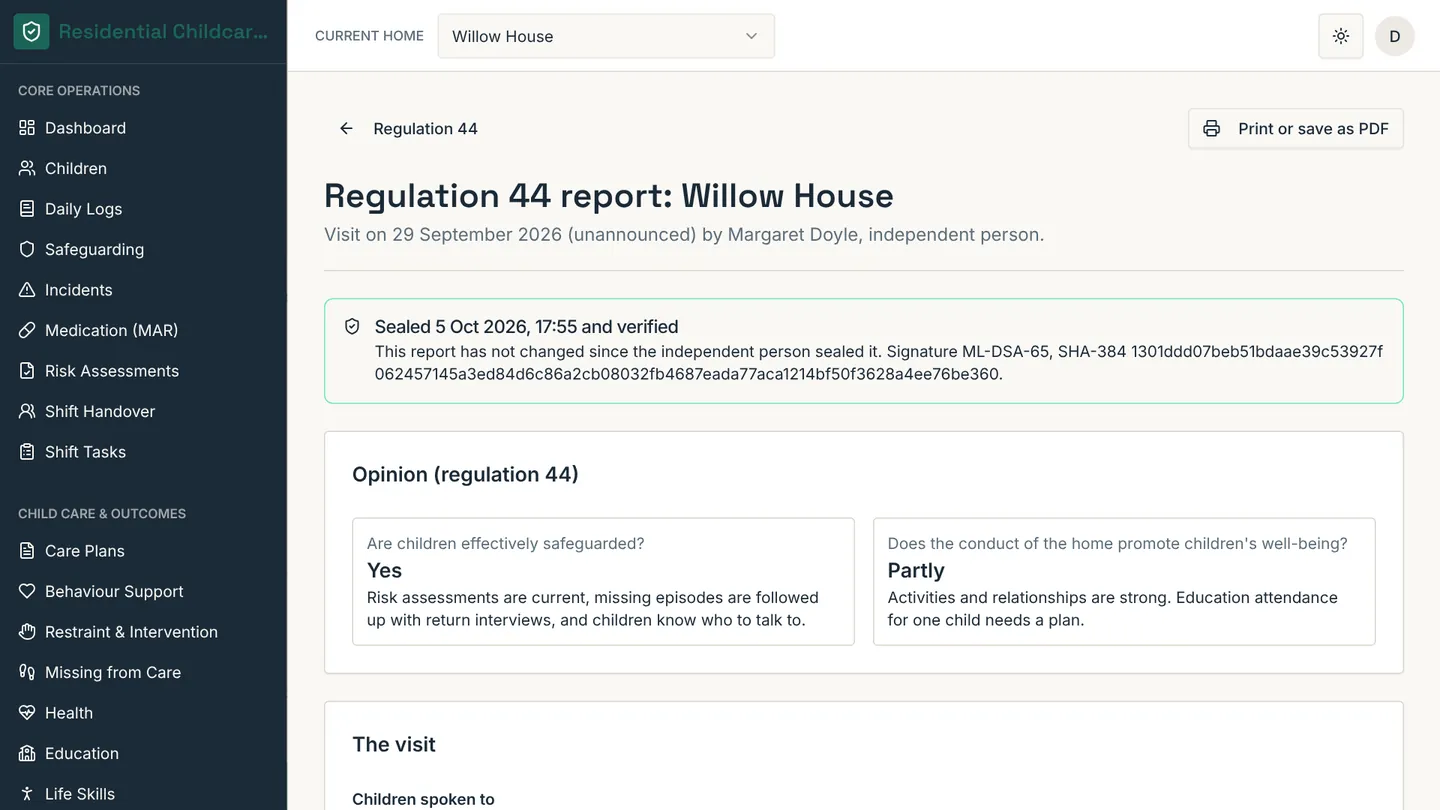Click the Missing from Care footprints icon
This screenshot has height=810, width=1440.
tap(27, 672)
